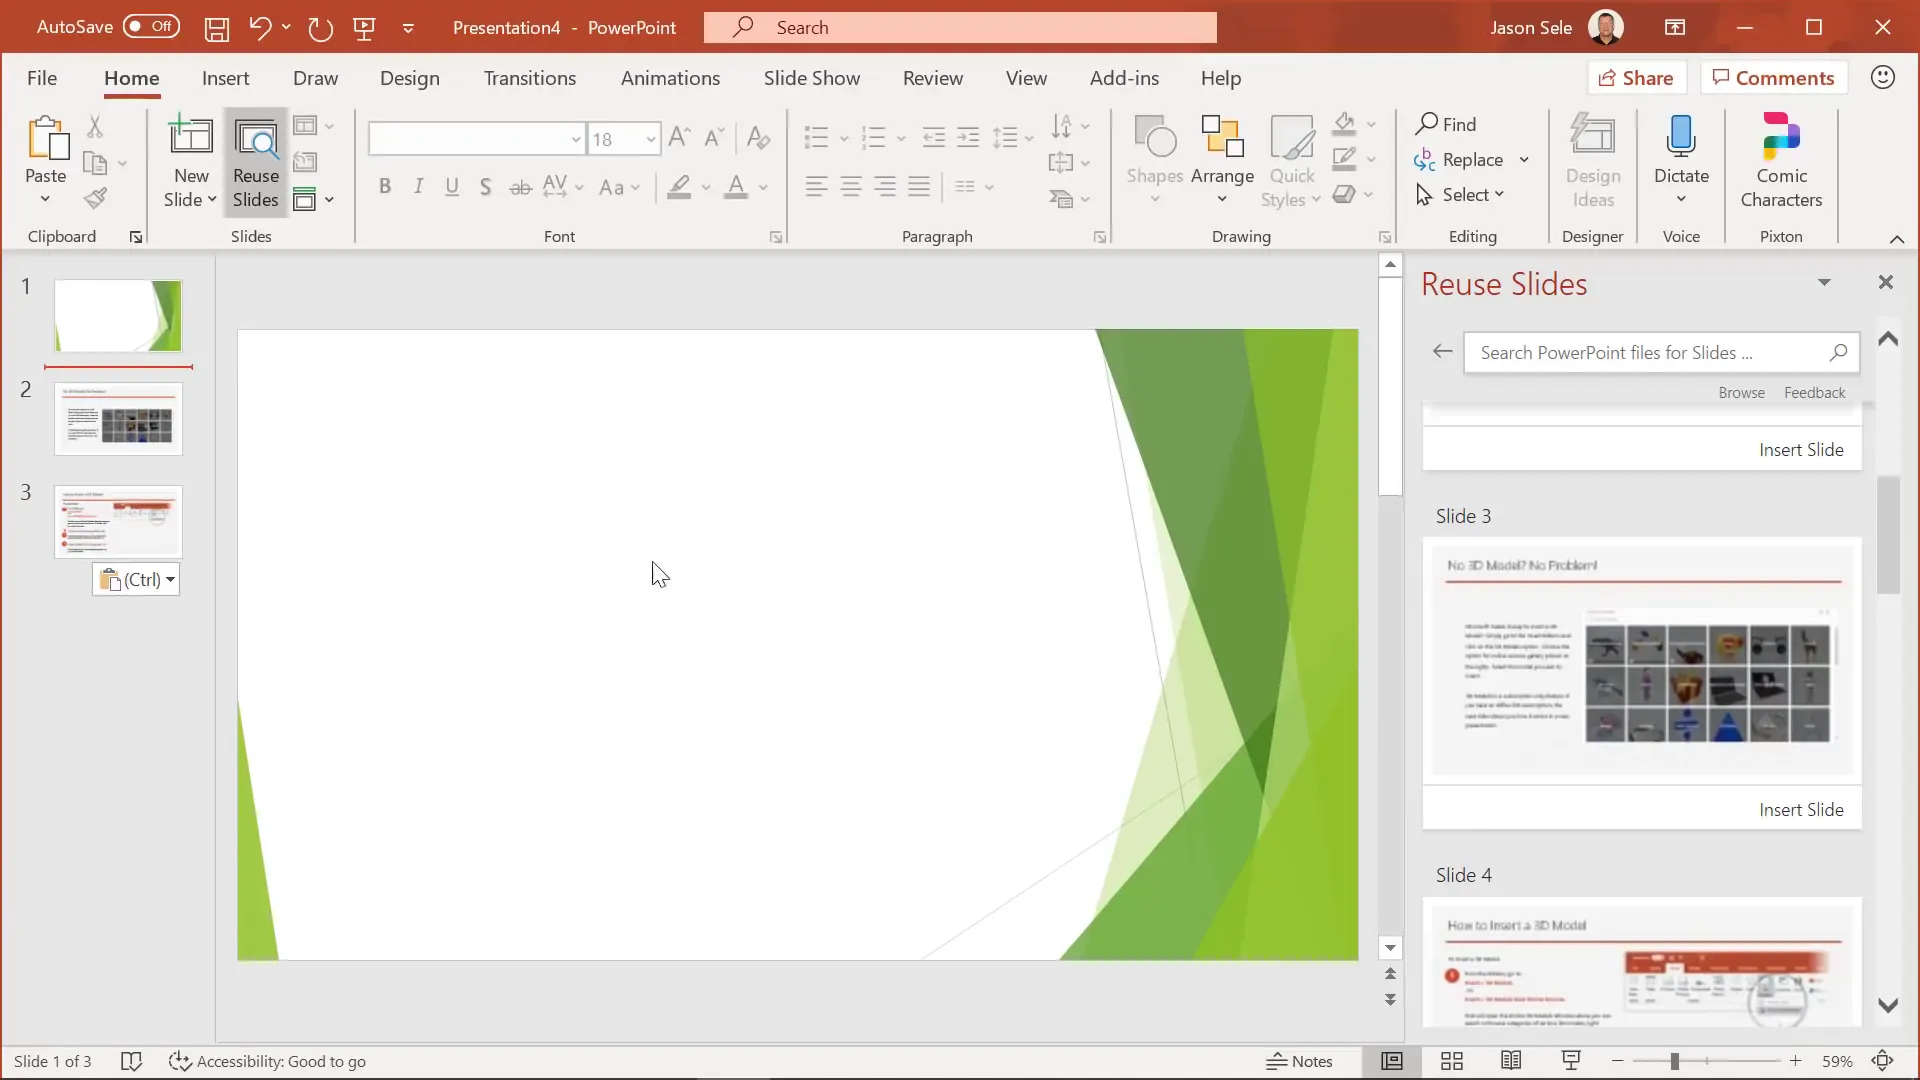Viewport: 1920px width, 1080px height.
Task: Increase list indent level
Action: tap(968, 138)
